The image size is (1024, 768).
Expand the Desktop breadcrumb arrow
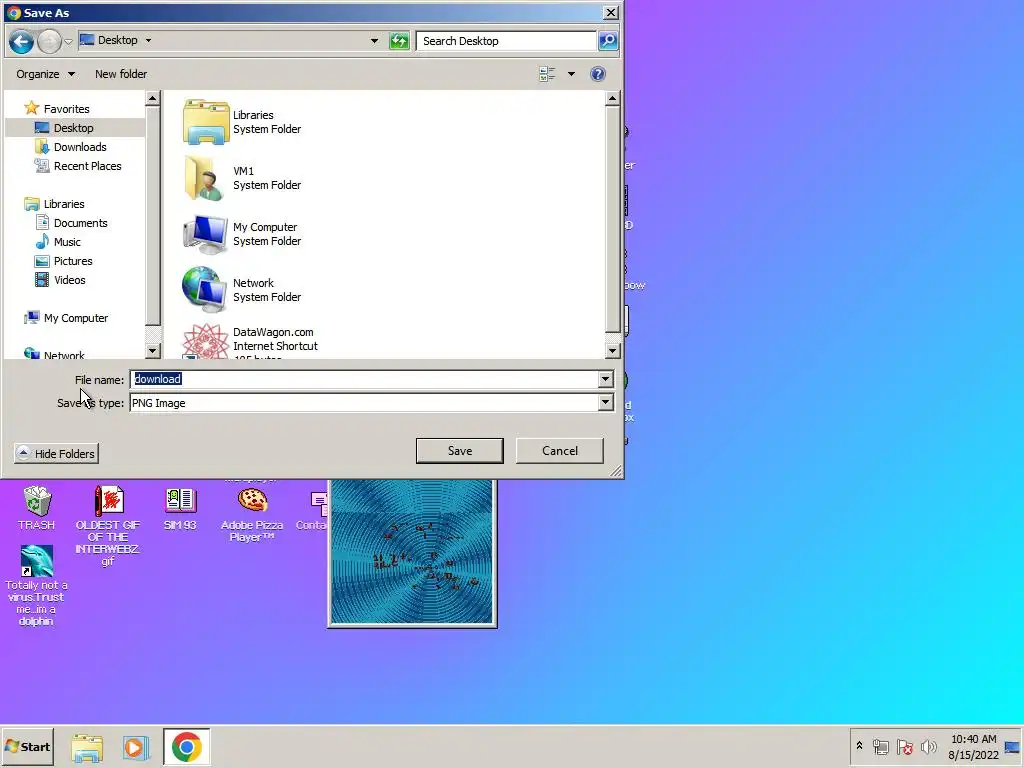pos(148,40)
